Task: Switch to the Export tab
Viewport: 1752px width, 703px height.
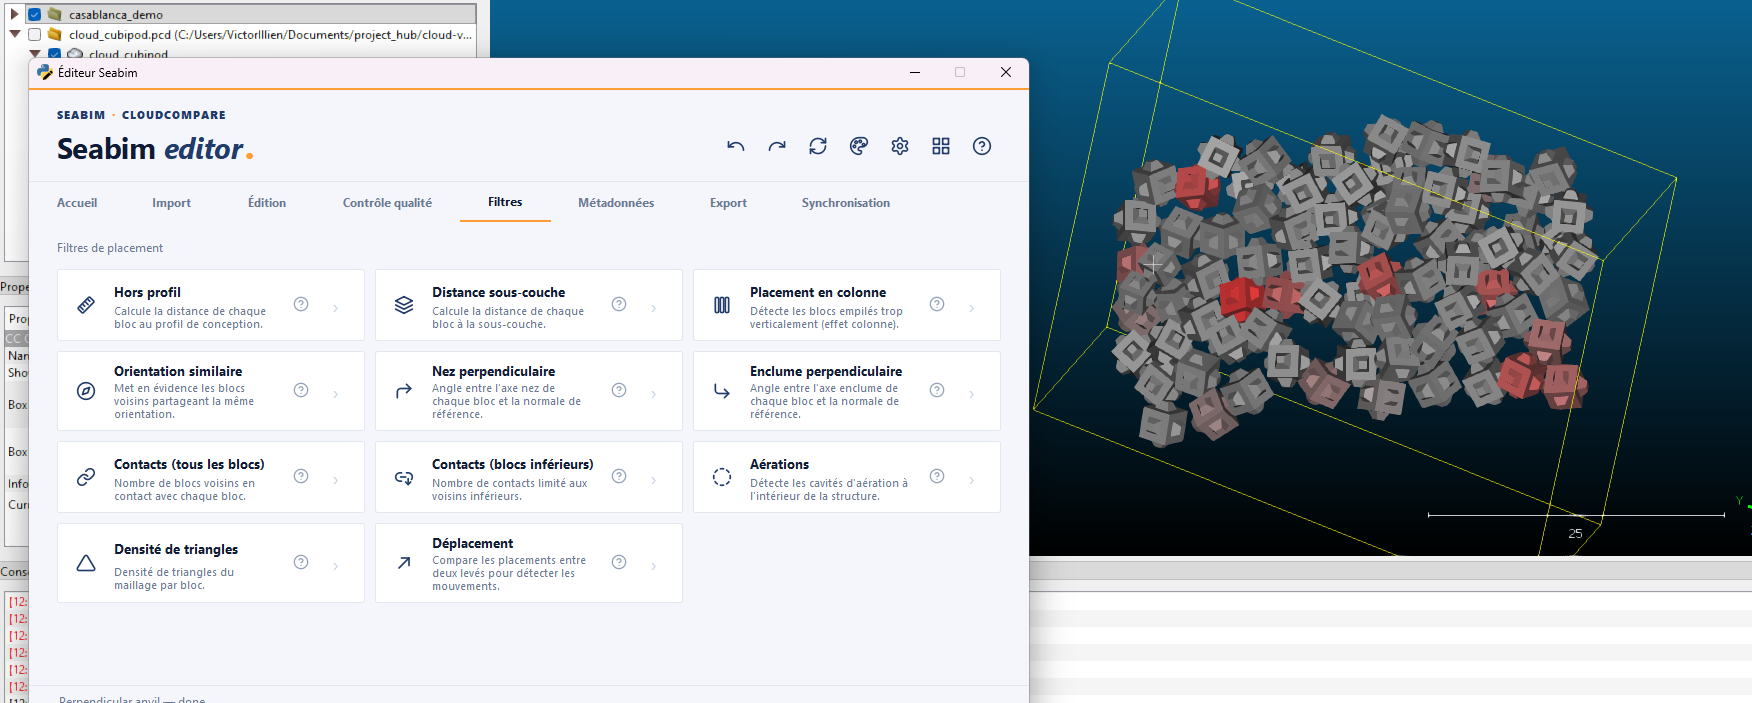Action: tap(728, 203)
